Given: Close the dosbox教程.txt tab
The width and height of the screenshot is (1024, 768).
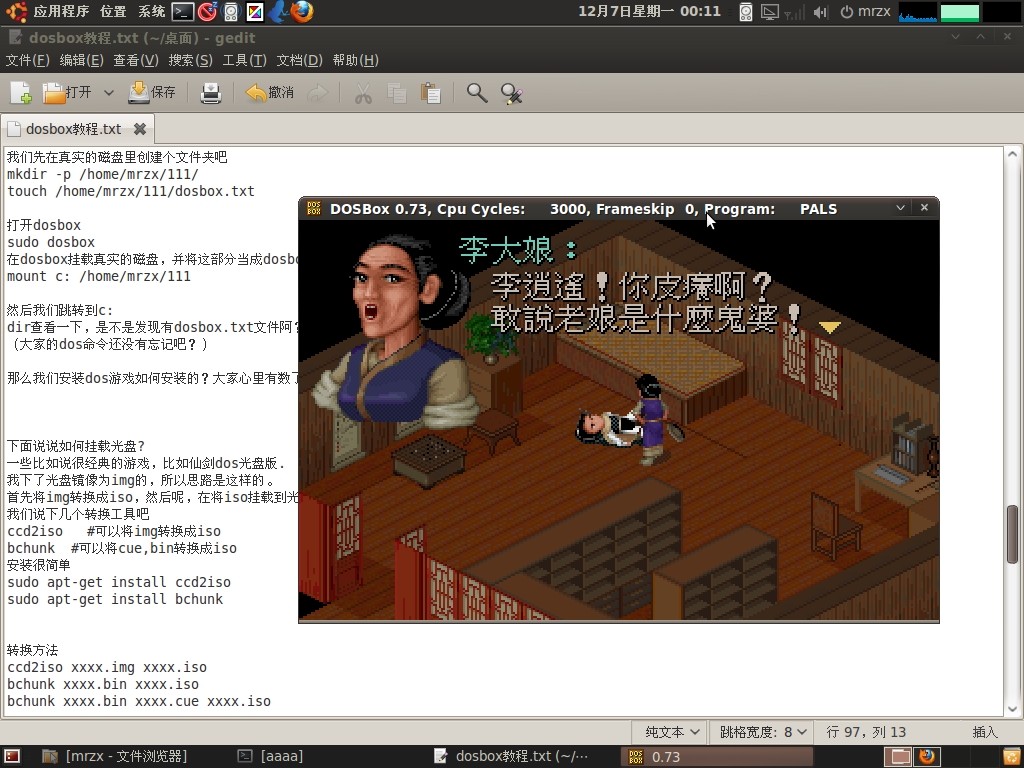Looking at the screenshot, I should (140, 129).
